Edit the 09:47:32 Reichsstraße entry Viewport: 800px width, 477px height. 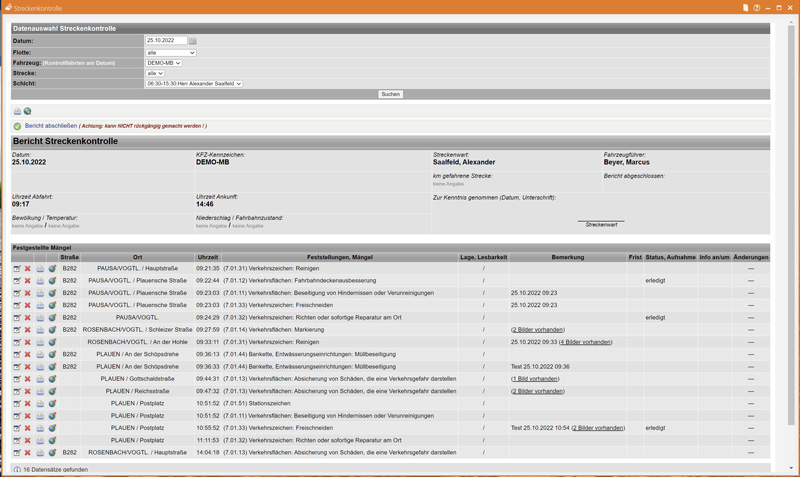pos(17,391)
